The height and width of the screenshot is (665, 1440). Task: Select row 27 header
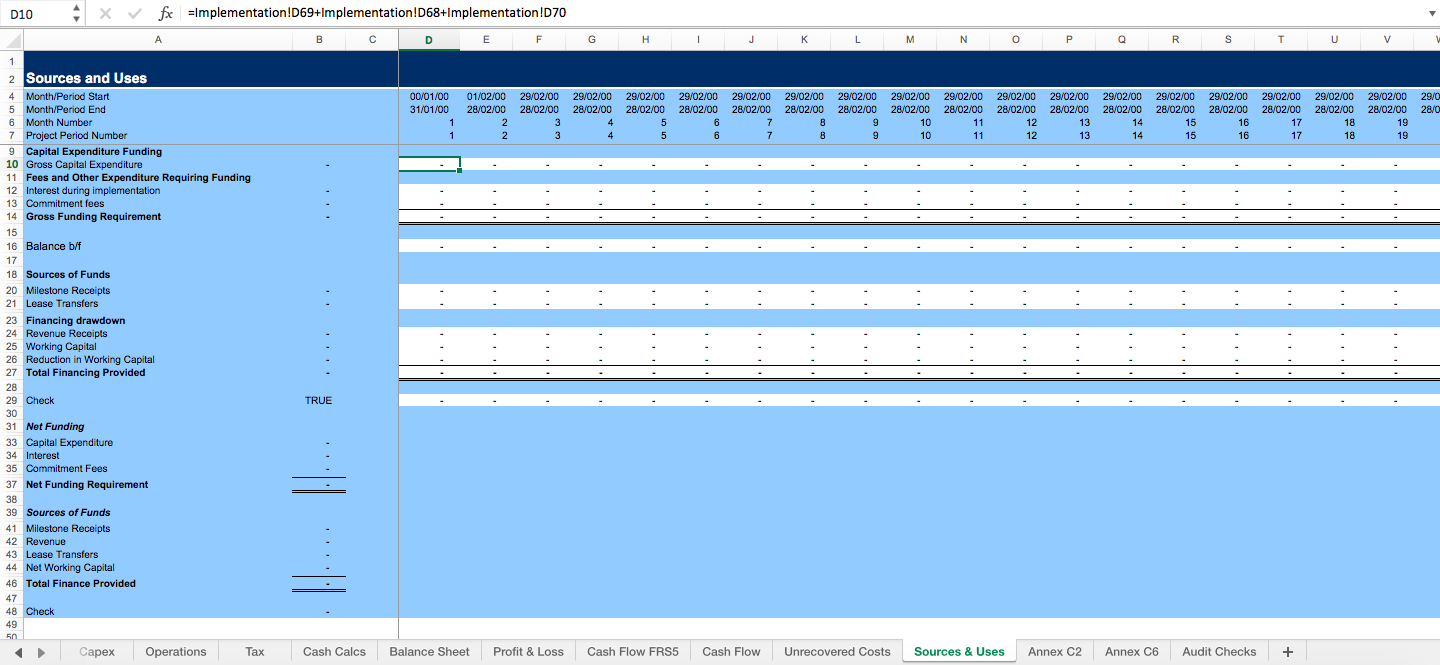point(12,372)
